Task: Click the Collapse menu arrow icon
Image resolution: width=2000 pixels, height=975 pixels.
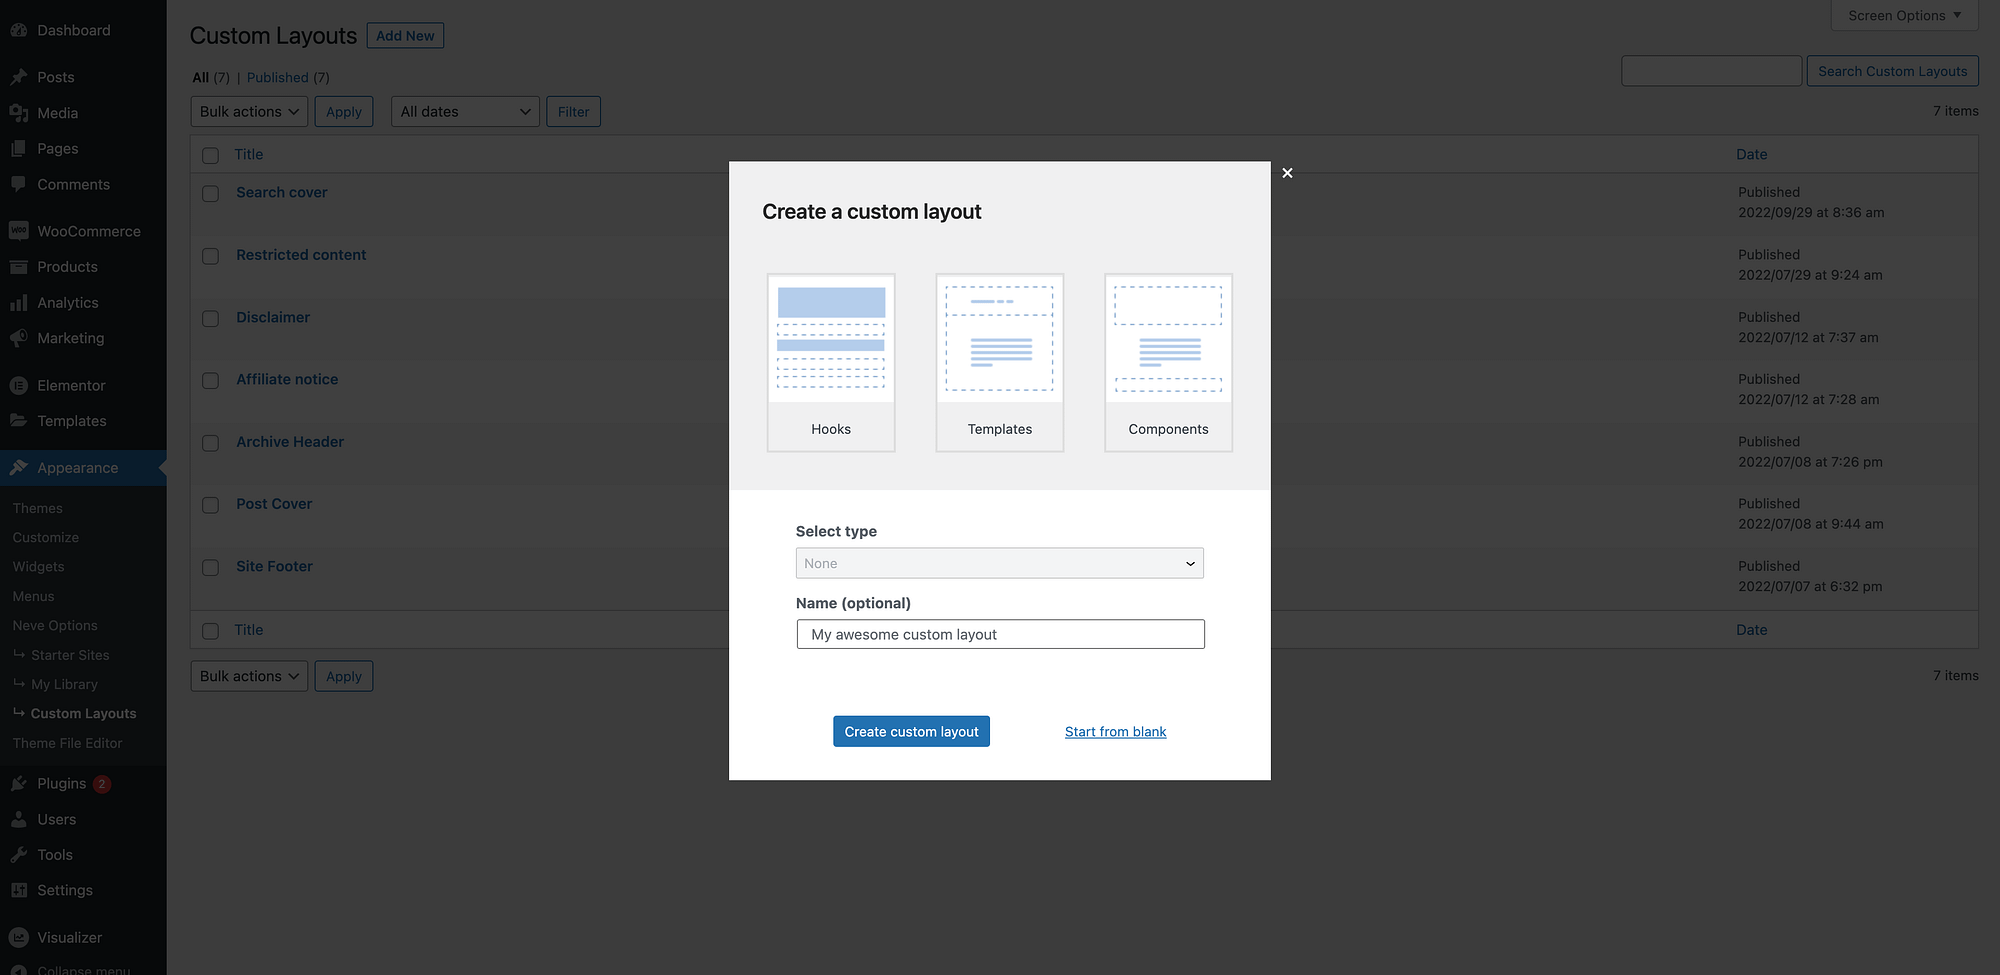Action: tap(18, 970)
